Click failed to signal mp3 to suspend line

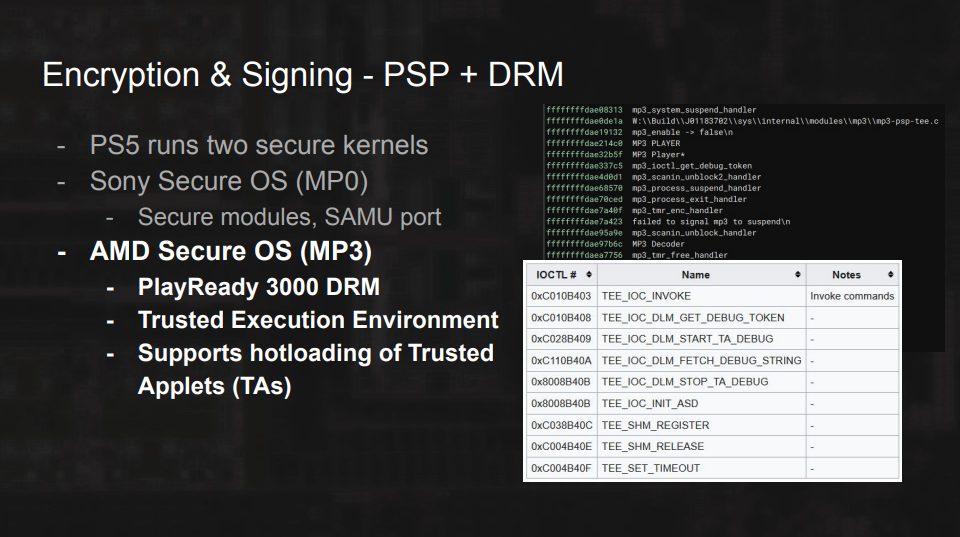(x=668, y=222)
